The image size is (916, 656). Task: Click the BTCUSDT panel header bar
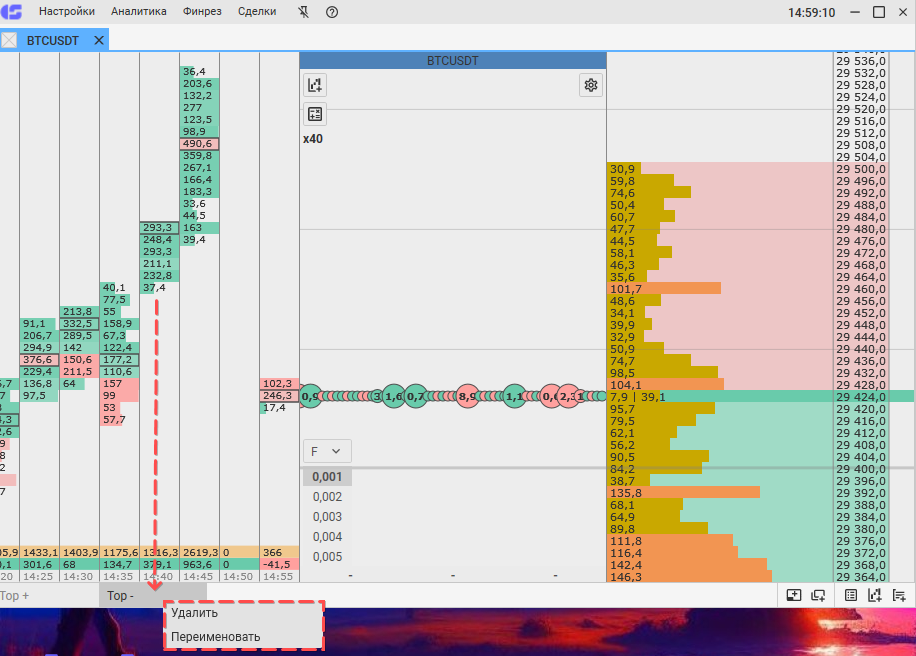(453, 61)
